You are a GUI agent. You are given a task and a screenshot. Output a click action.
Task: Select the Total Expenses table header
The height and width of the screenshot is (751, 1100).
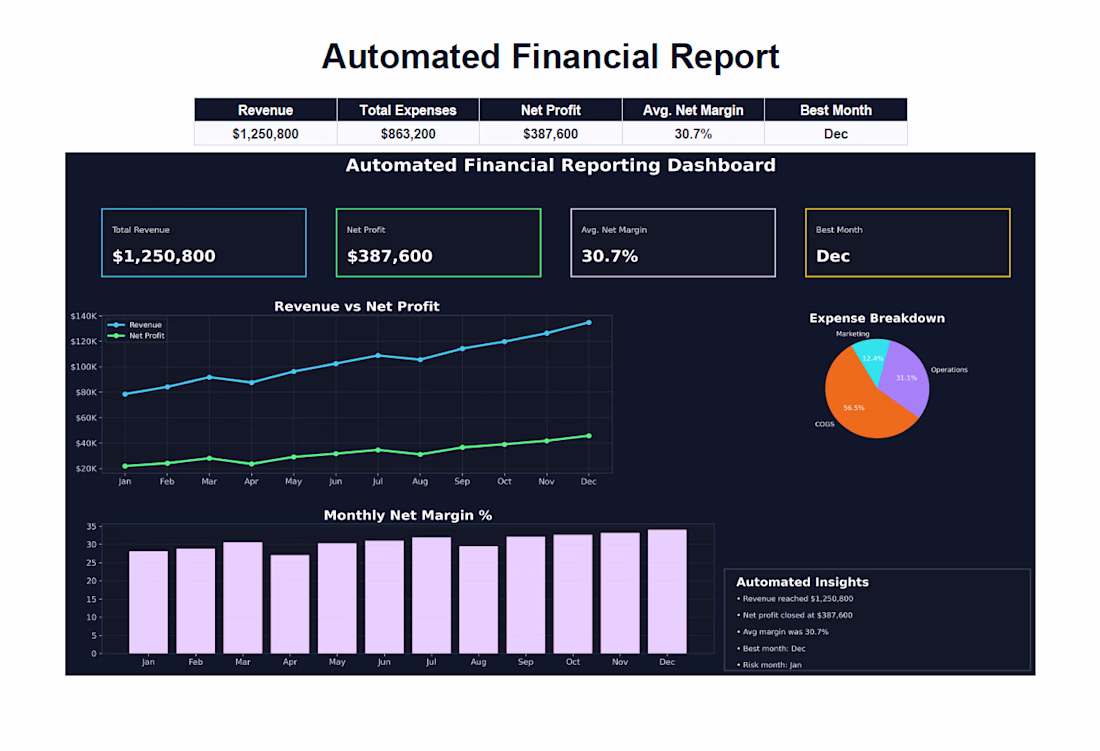(408, 110)
